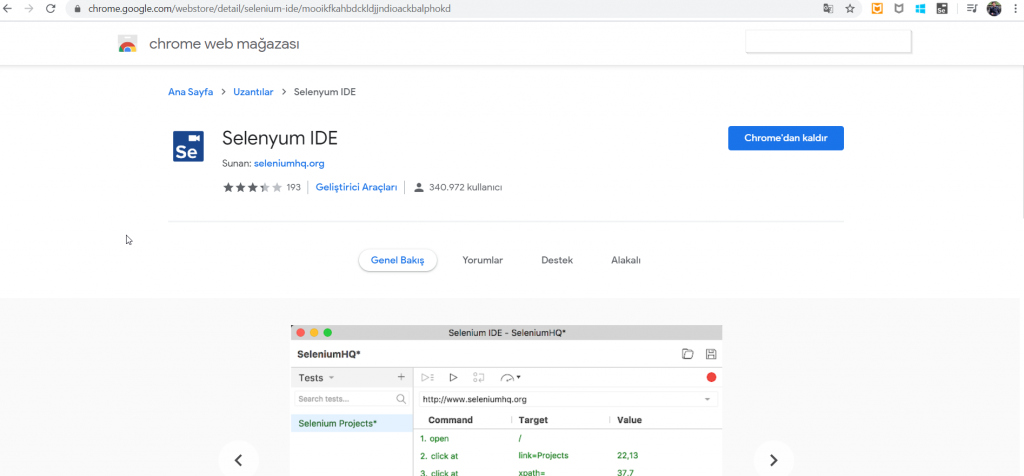Open the 'Destek' tab
Viewport: 1024px width, 476px height.
pos(557,260)
